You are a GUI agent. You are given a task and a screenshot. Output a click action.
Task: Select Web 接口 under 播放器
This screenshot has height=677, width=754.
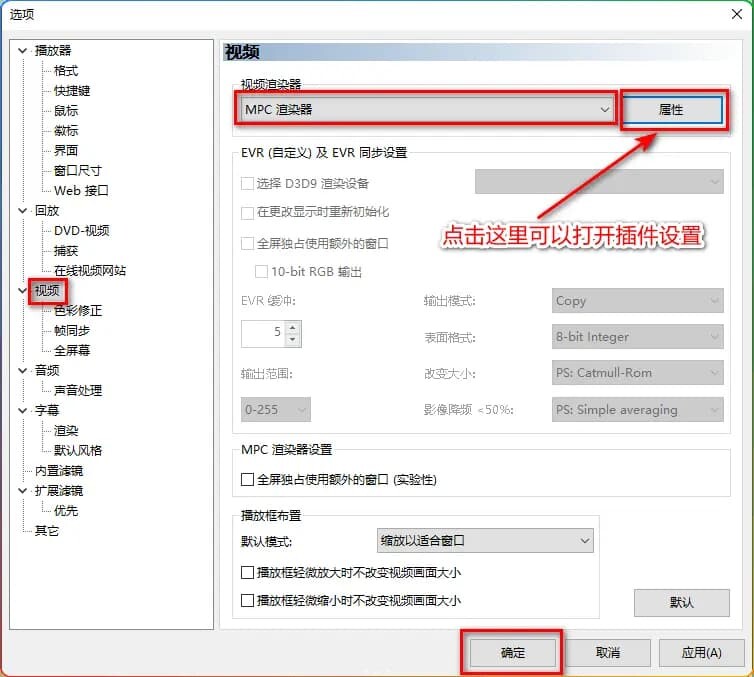[81, 191]
